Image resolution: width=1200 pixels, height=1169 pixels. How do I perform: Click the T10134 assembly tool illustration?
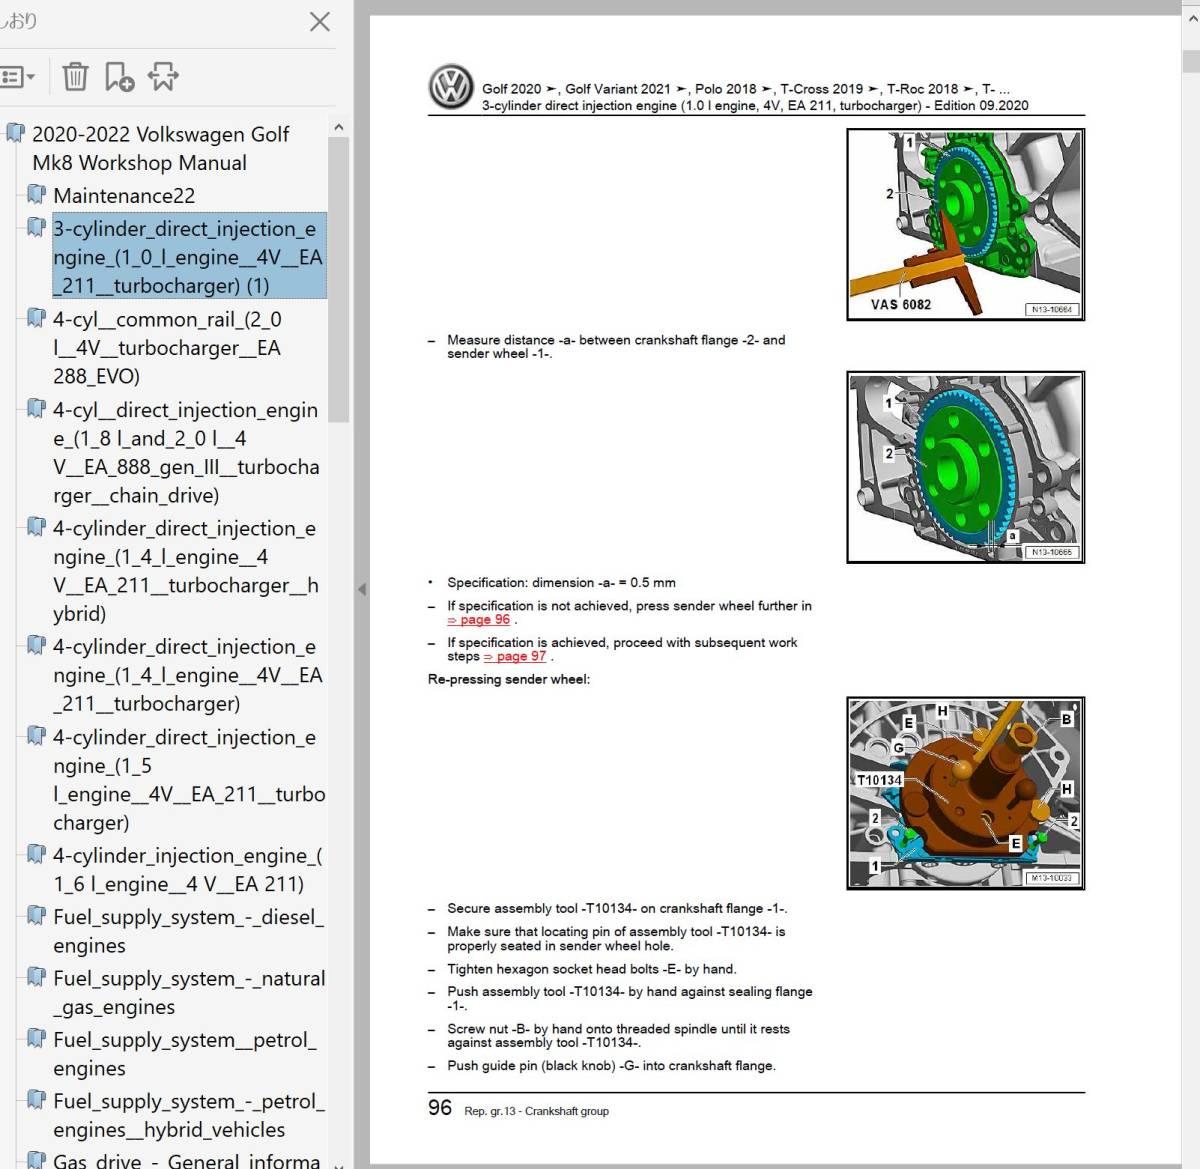[x=965, y=794]
